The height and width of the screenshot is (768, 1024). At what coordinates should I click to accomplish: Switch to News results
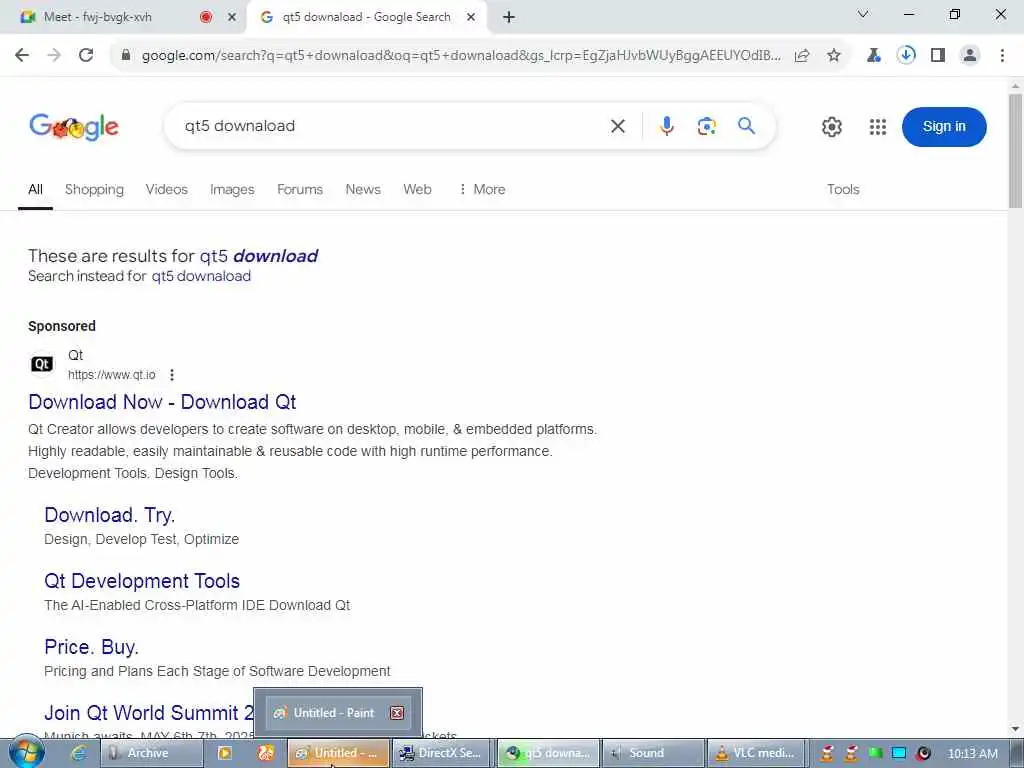362,189
